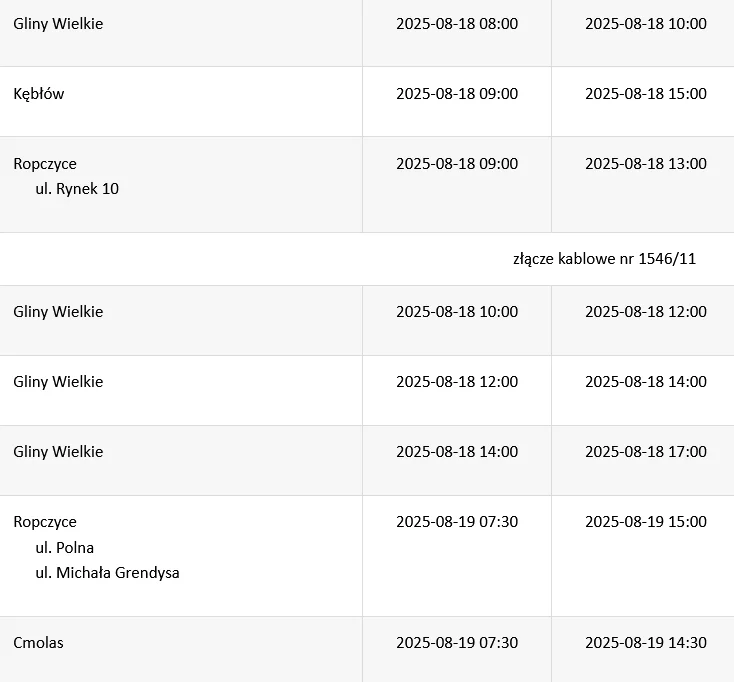734x682 pixels.
Task: Select the Kębłów location cell
Action: pyautogui.click(x=181, y=102)
